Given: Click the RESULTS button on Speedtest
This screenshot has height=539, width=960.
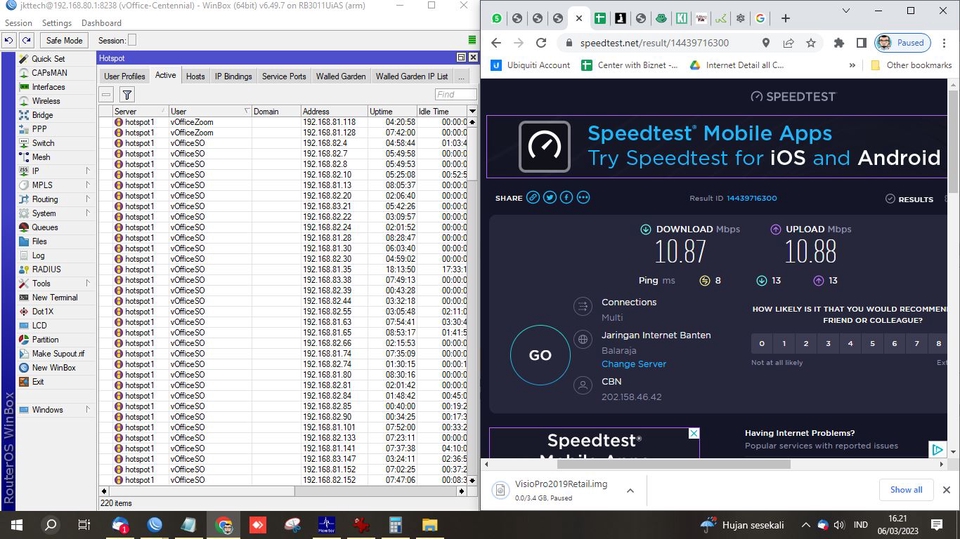Looking at the screenshot, I should [909, 199].
